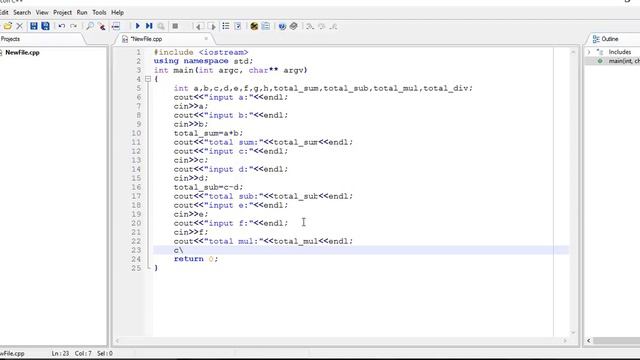This screenshot has width=640, height=360.
Task: Click the 'using namespace std;' line
Action: 203,61
